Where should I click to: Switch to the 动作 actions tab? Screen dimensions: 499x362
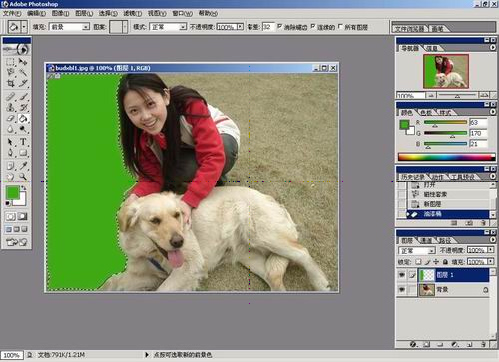[437, 177]
